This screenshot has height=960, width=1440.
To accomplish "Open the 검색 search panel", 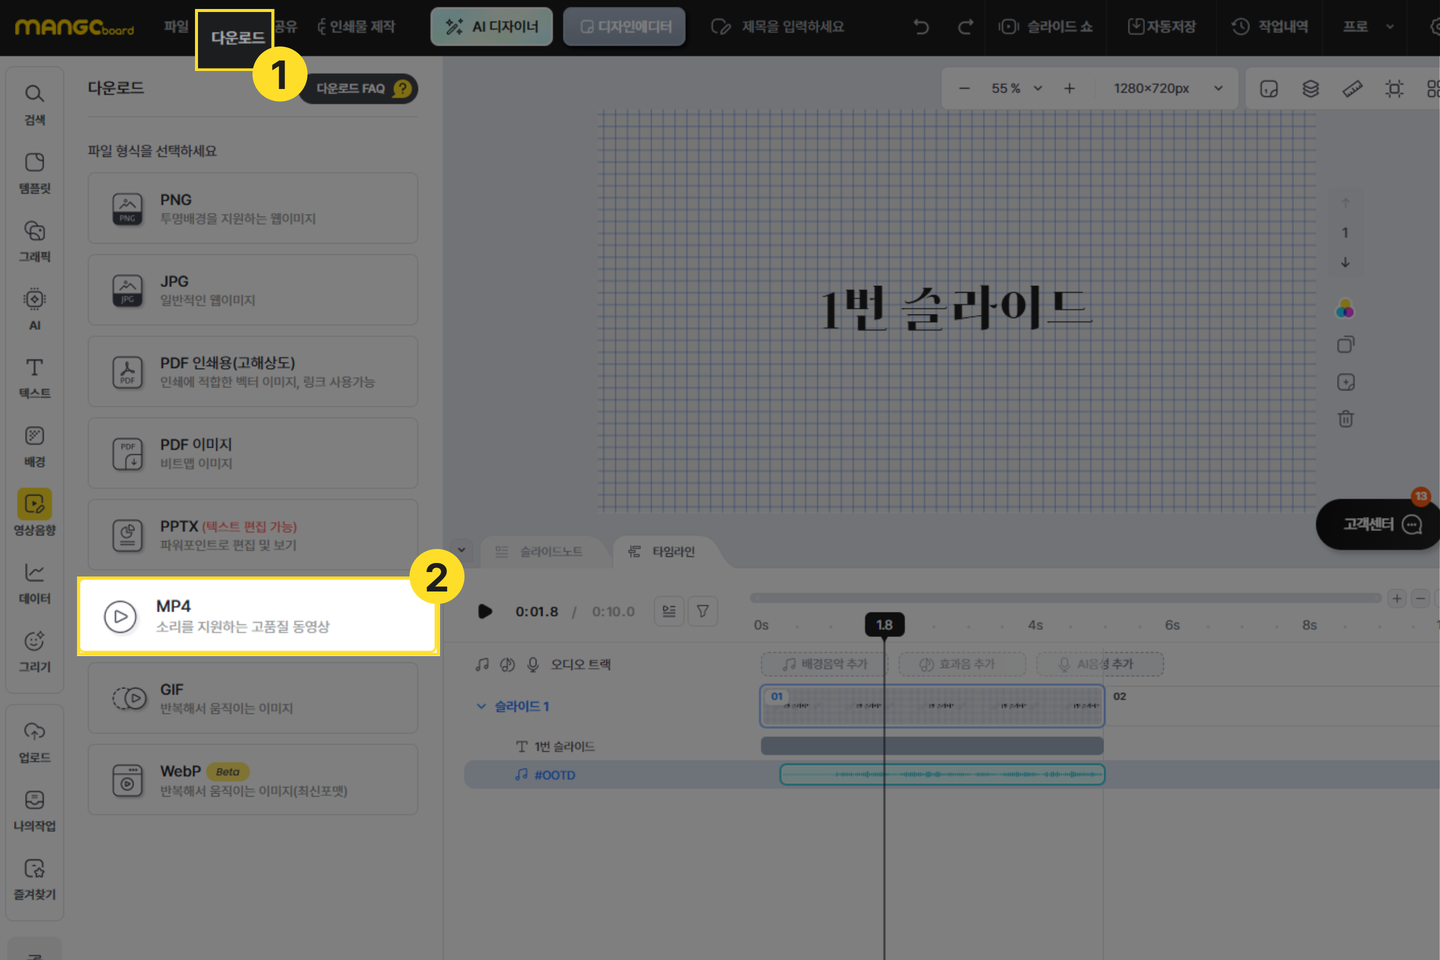I will pyautogui.click(x=34, y=104).
